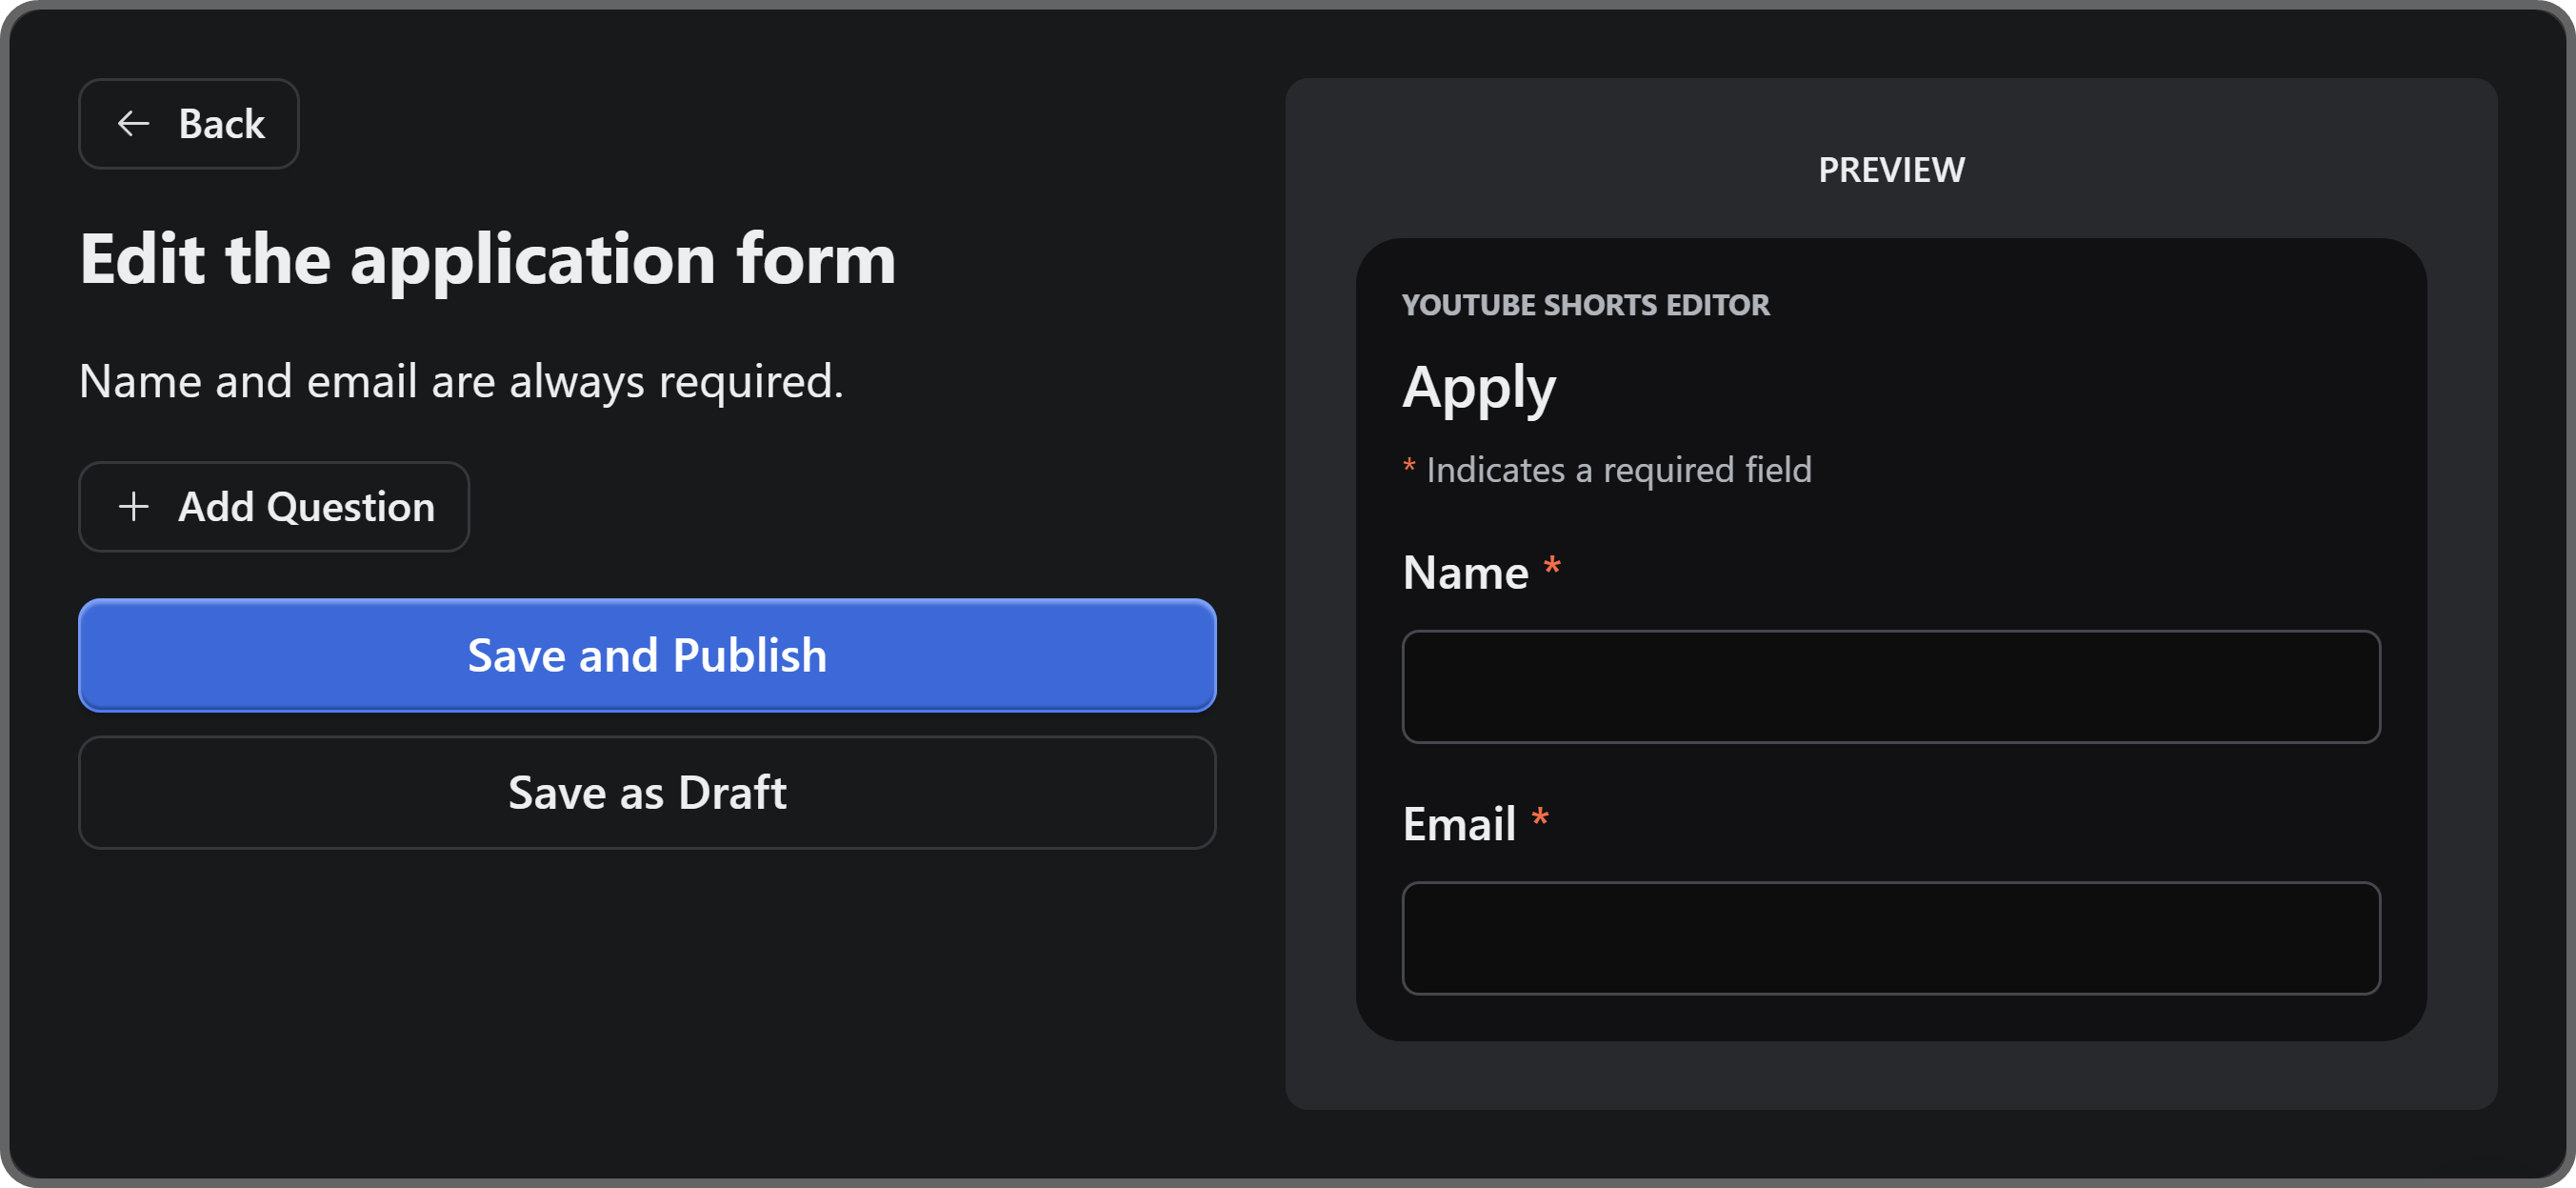Click the red asterisk next to Name
Image resolution: width=2576 pixels, height=1188 pixels.
click(1552, 568)
